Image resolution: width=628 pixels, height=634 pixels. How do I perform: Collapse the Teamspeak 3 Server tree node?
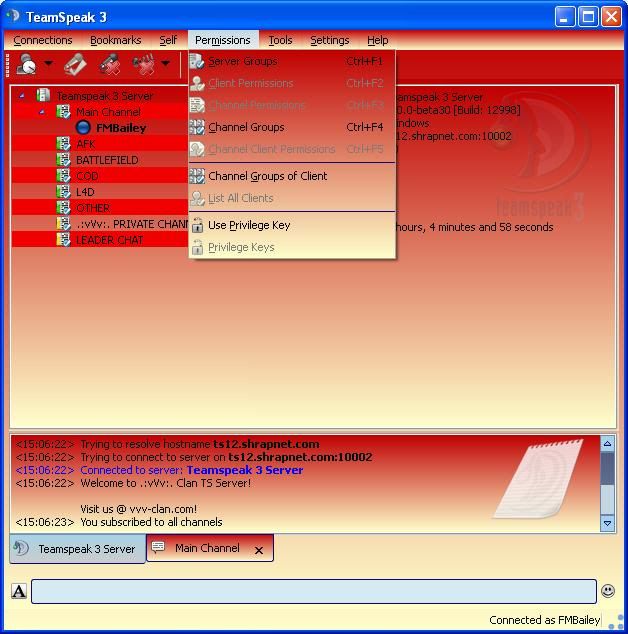pyautogui.click(x=22, y=96)
